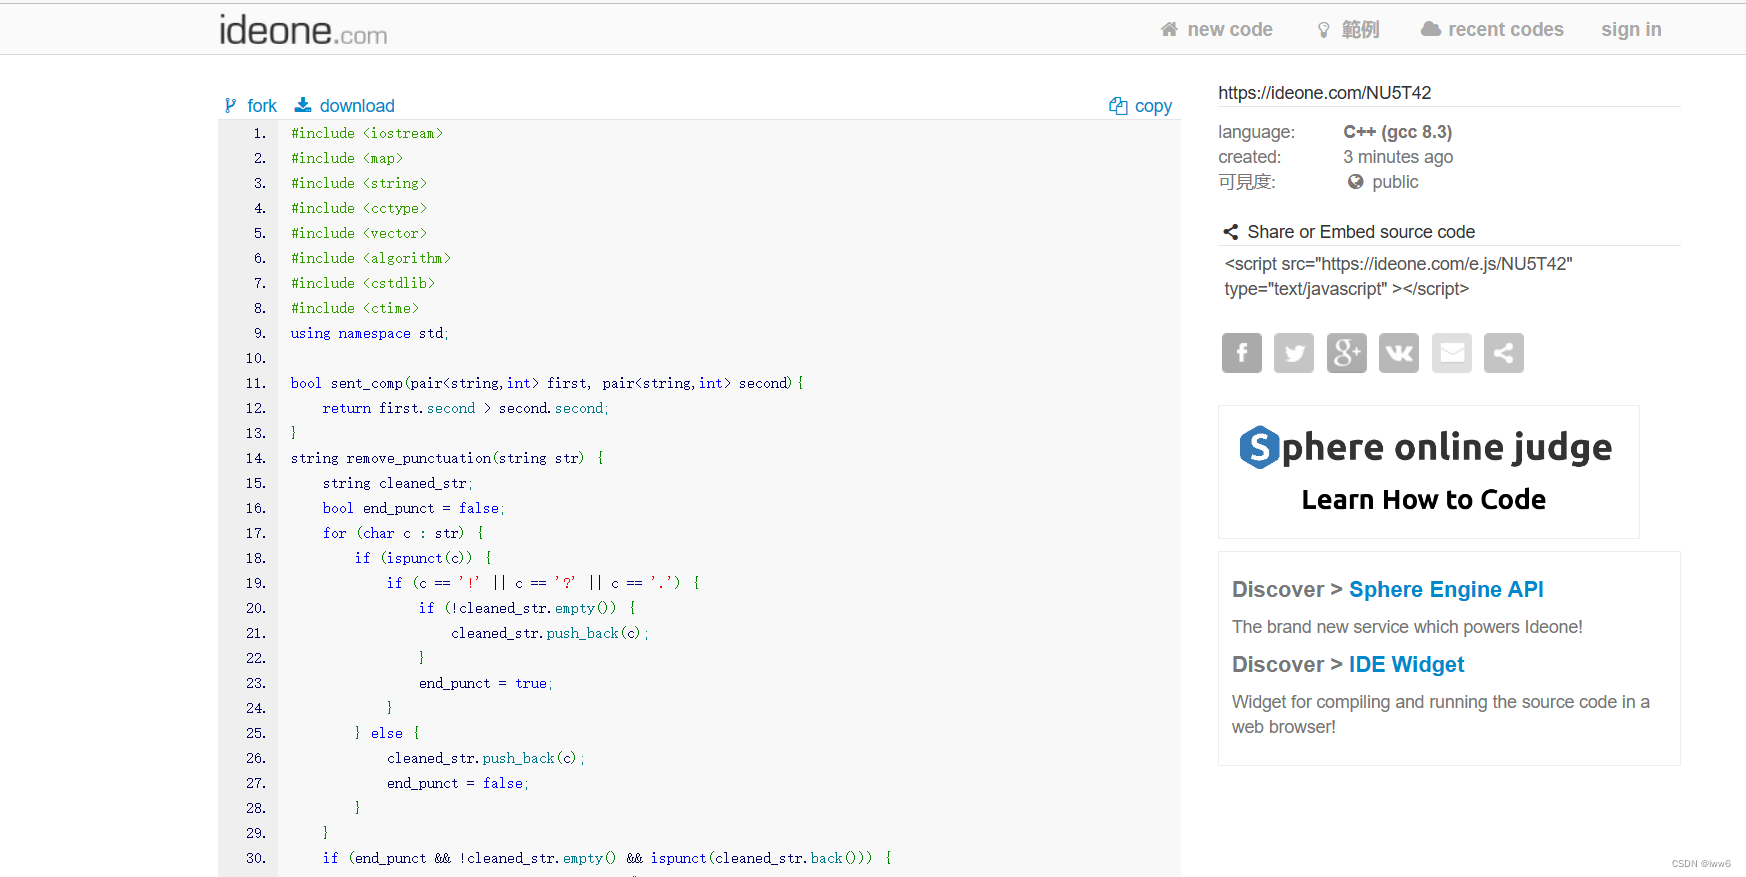Image resolution: width=1746 pixels, height=877 pixels.
Task: Share on Facebook
Action: pyautogui.click(x=1242, y=353)
